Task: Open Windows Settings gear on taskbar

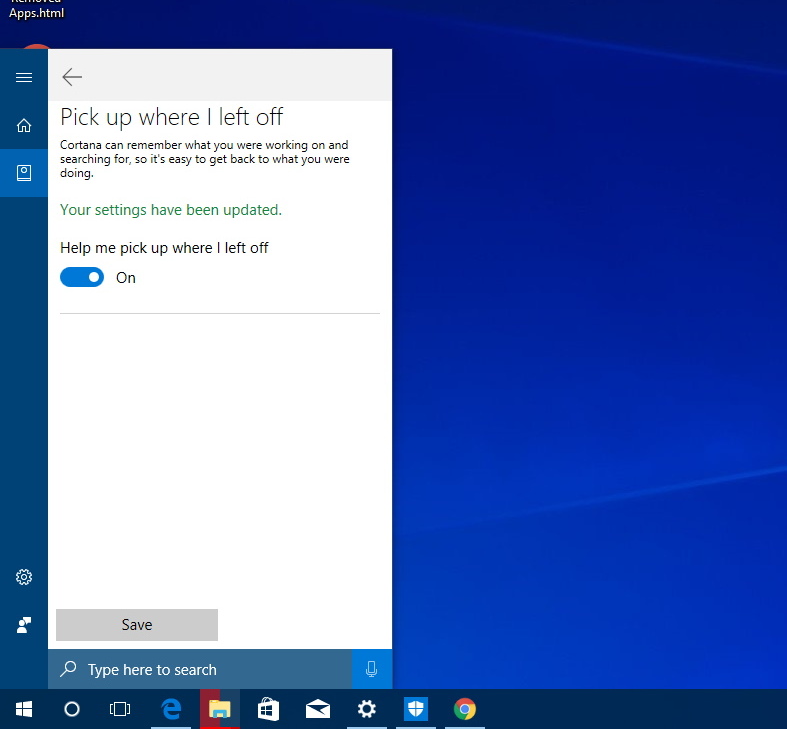Action: [367, 709]
